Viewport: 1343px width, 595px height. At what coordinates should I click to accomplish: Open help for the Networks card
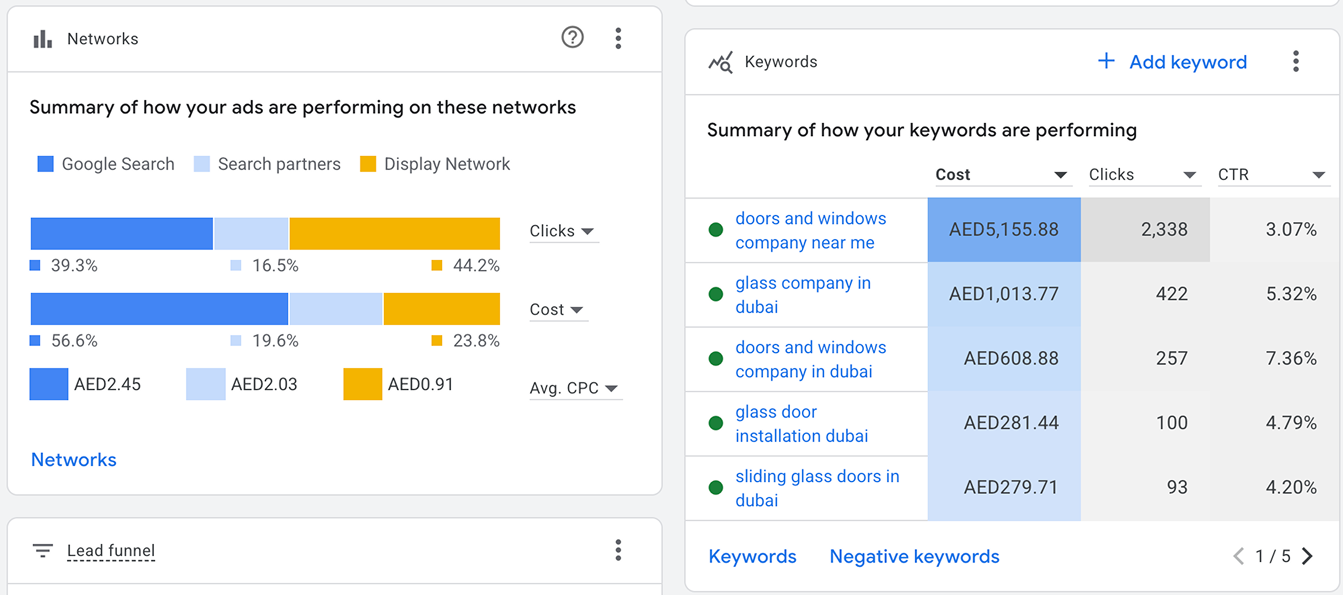(x=572, y=38)
